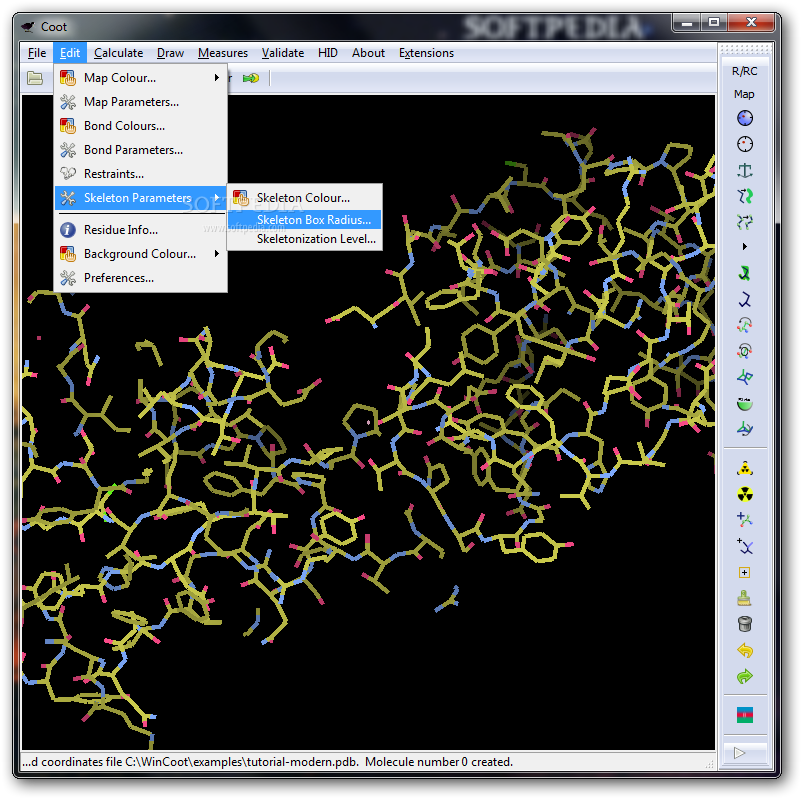This screenshot has width=802, height=799.
Task: Click the green Redo arrow
Action: (745, 676)
